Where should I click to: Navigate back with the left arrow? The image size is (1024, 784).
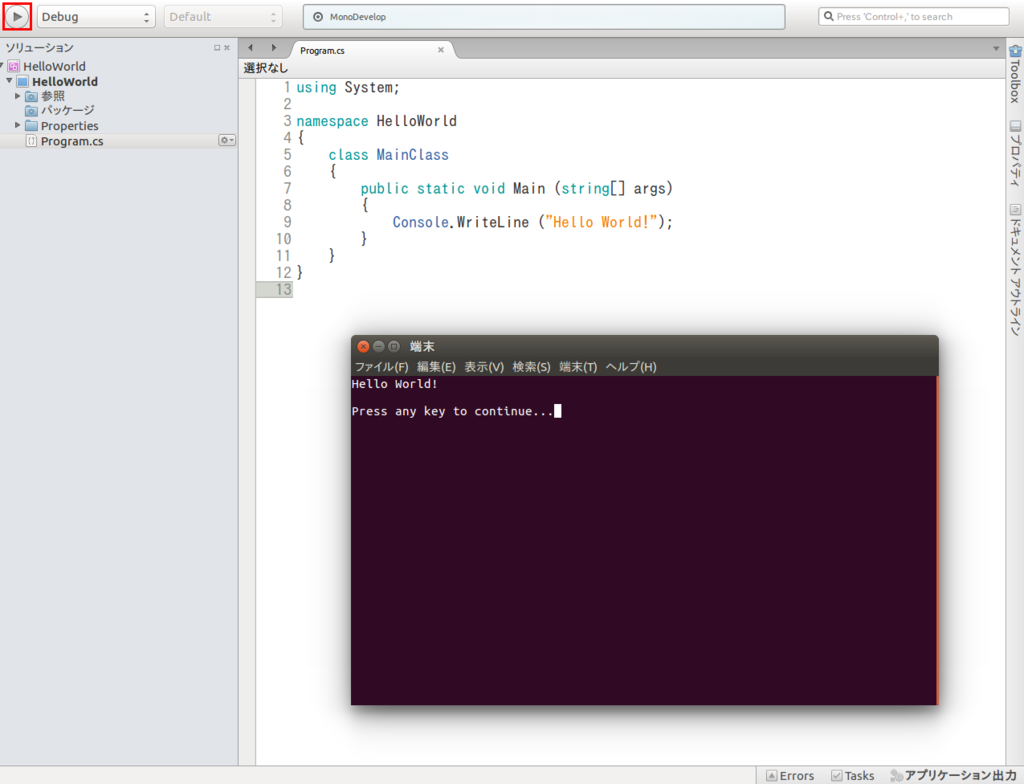click(250, 48)
